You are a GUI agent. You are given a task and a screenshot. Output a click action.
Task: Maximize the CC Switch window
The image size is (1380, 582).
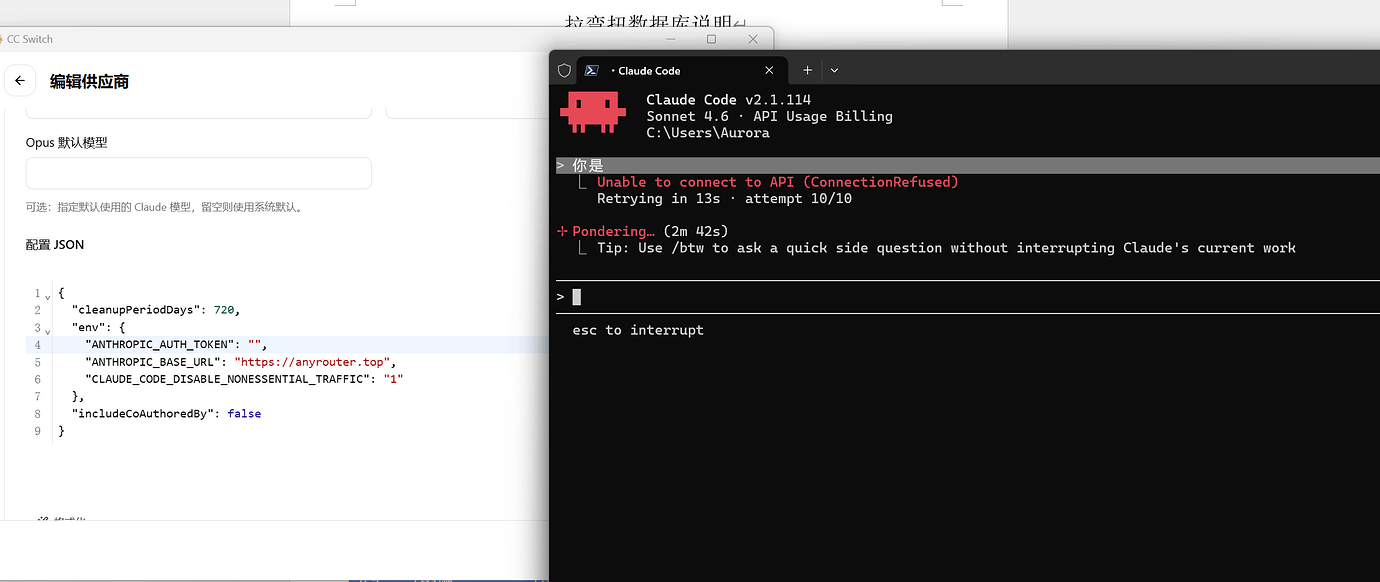711,39
